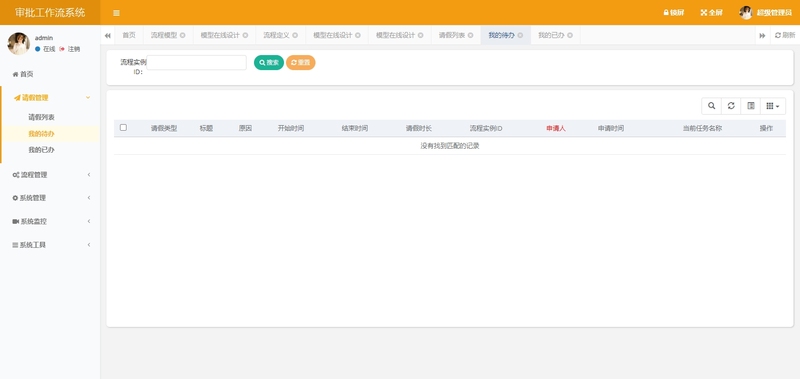Viewport: 800px width, 379px height.
Task: Focus the 流程实例ID input field
Action: coord(196,62)
